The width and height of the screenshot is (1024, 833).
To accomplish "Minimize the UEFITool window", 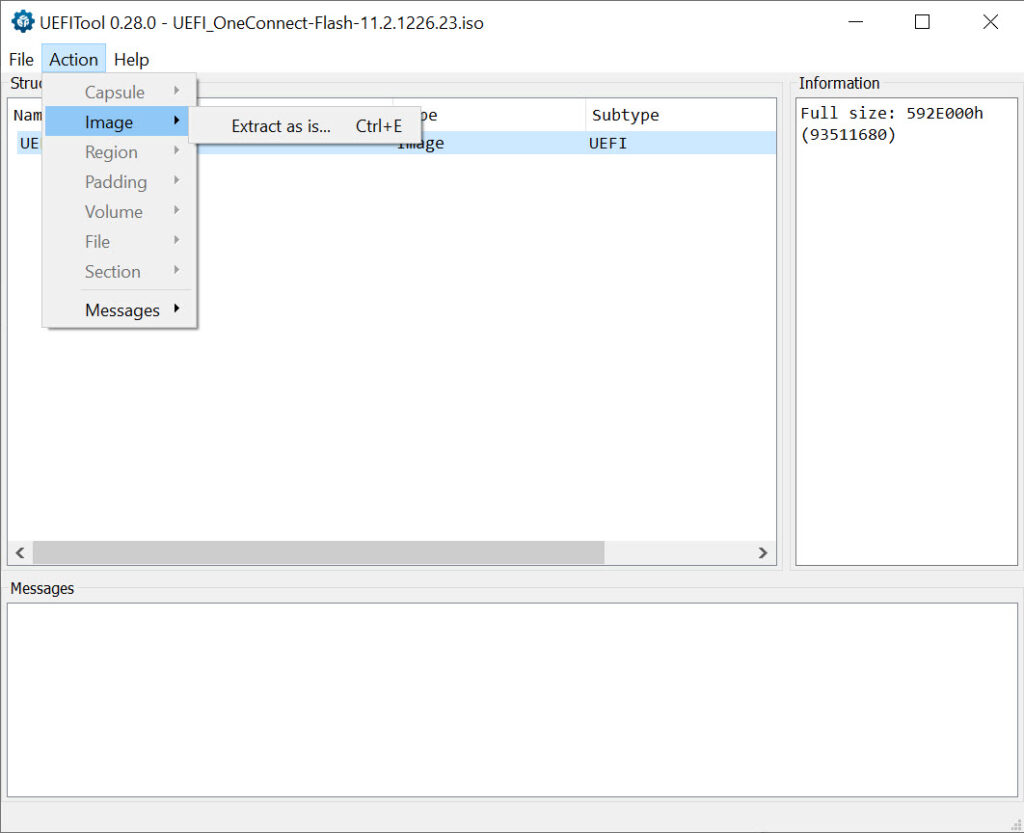I will 856,22.
